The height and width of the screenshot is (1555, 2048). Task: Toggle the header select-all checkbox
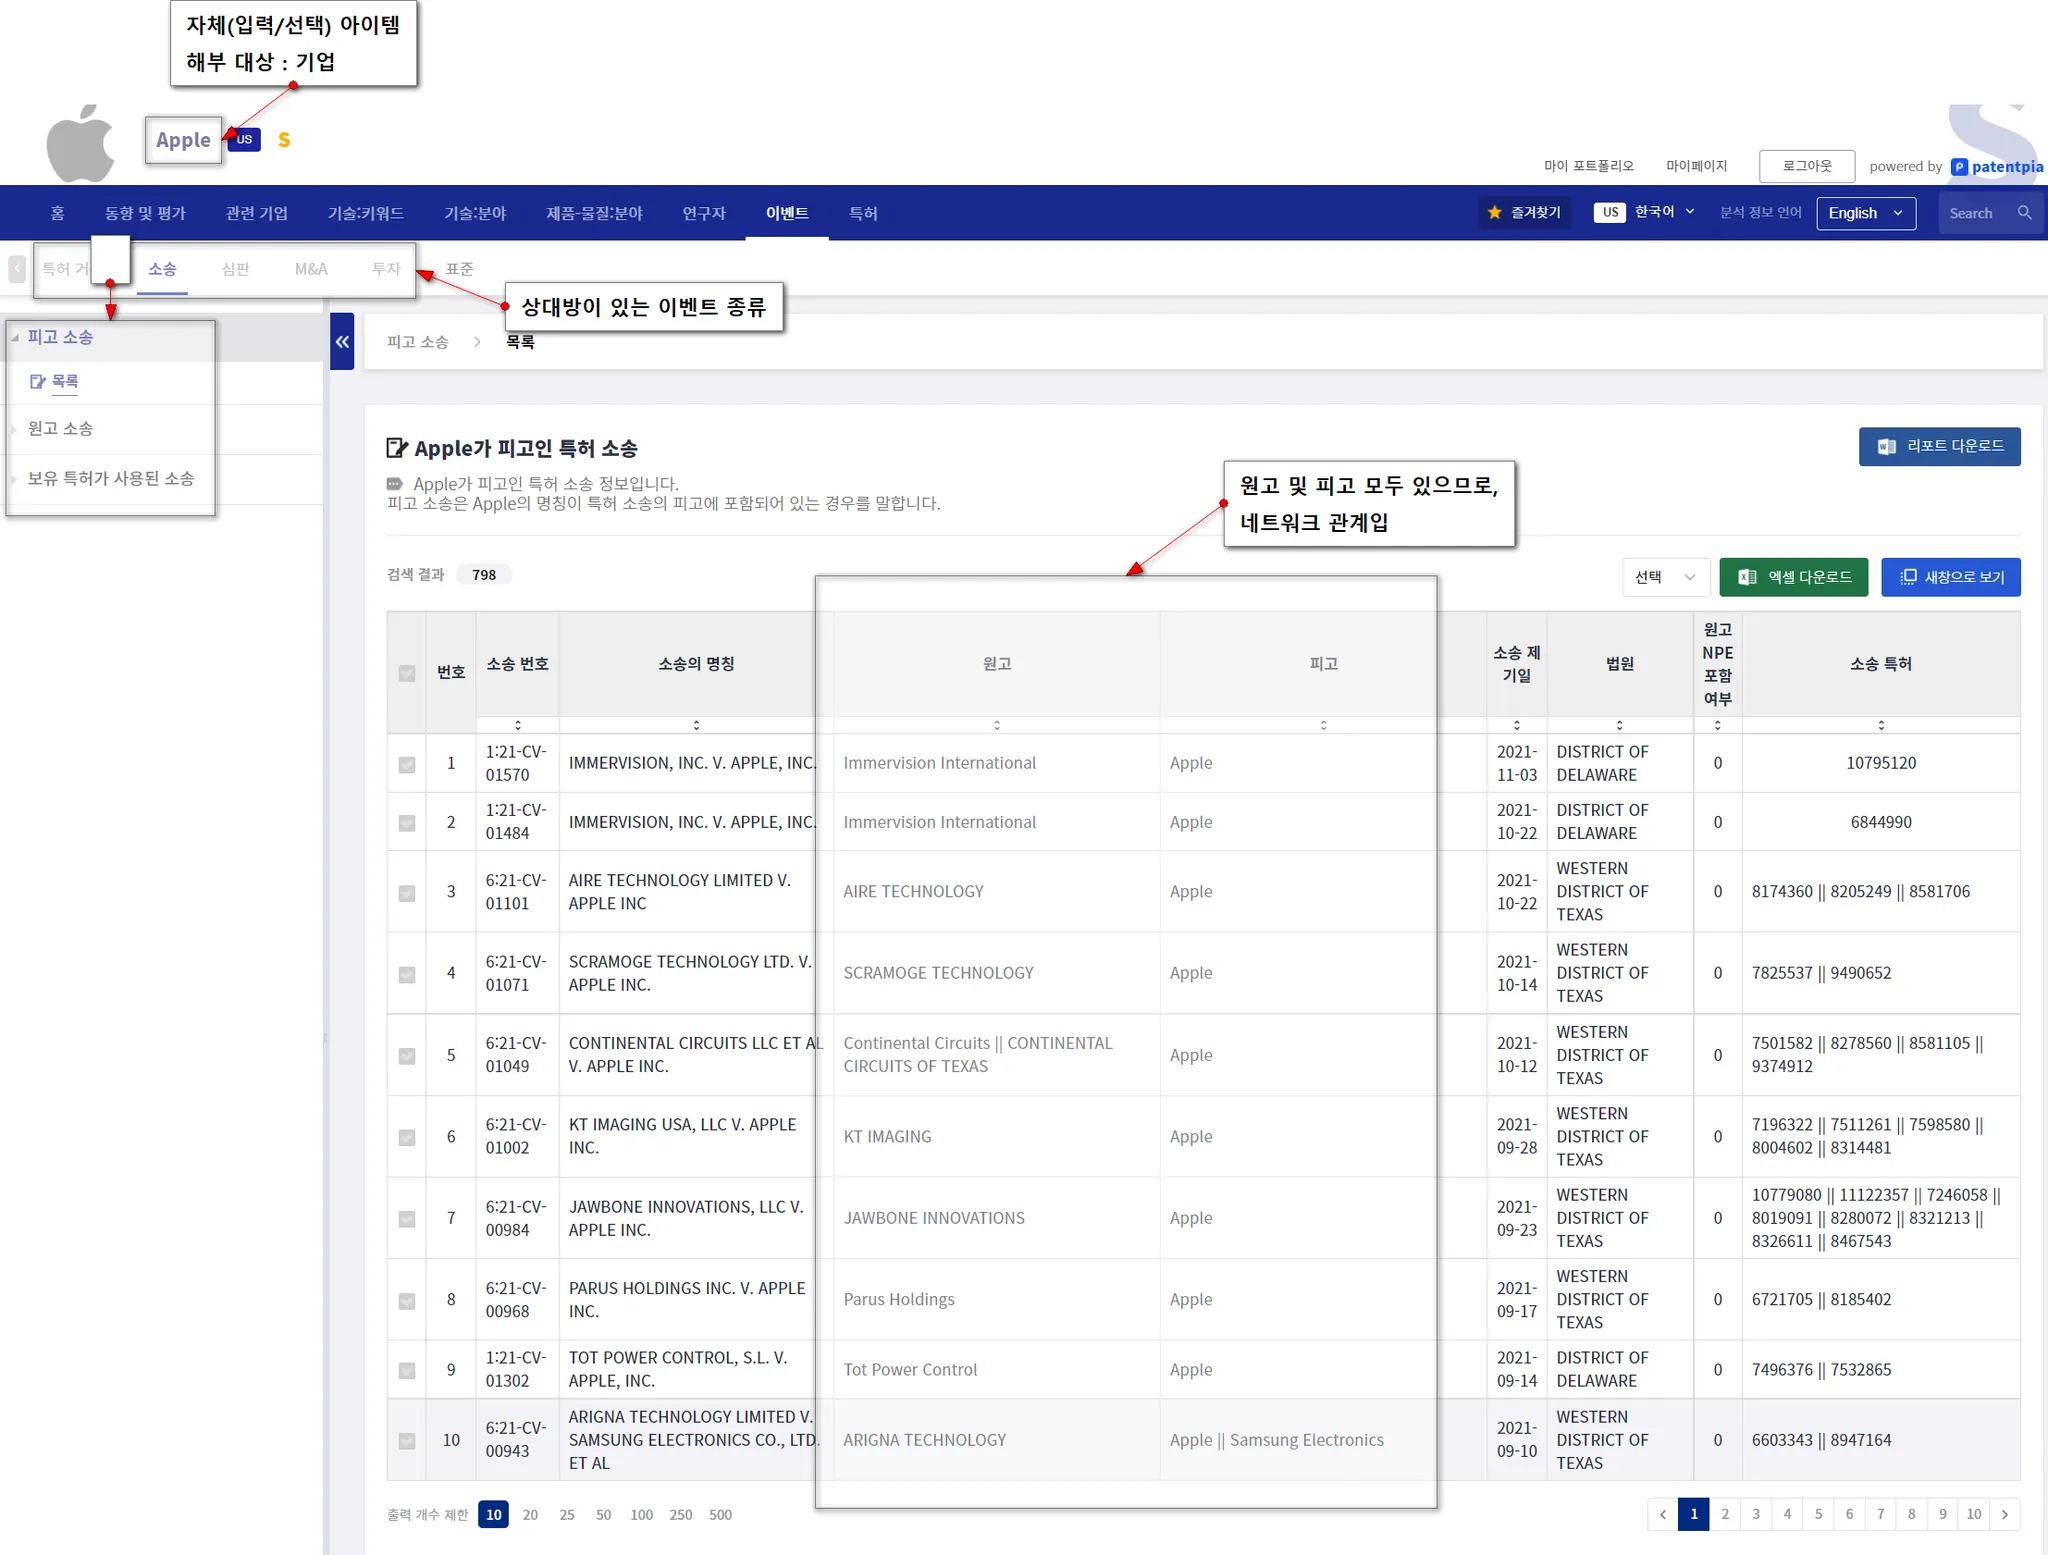point(407,673)
